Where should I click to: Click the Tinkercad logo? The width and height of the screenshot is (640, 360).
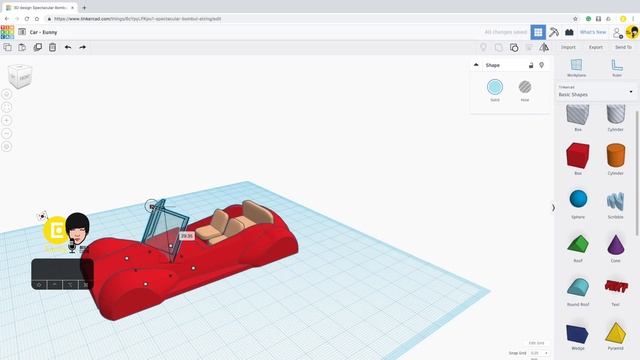[7, 32]
